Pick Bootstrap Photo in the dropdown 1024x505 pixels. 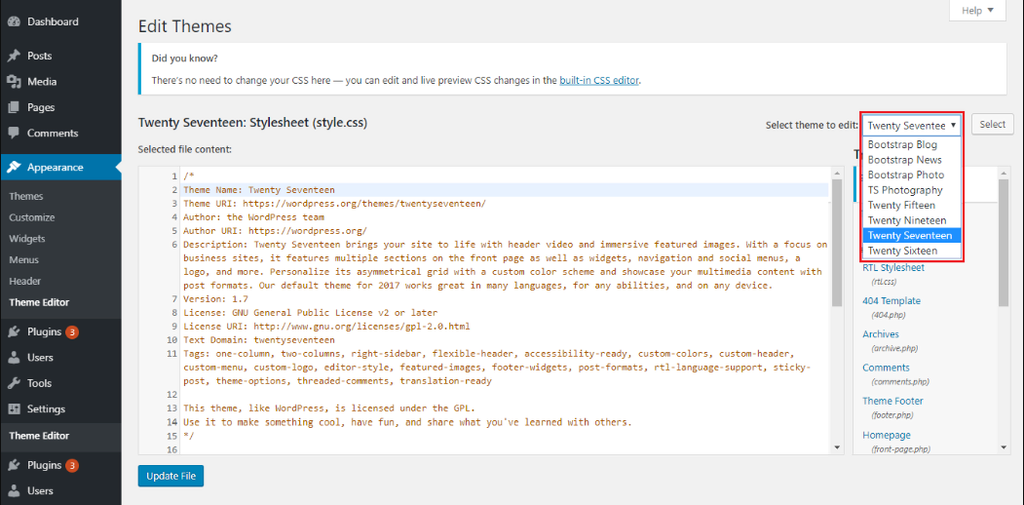(912, 175)
